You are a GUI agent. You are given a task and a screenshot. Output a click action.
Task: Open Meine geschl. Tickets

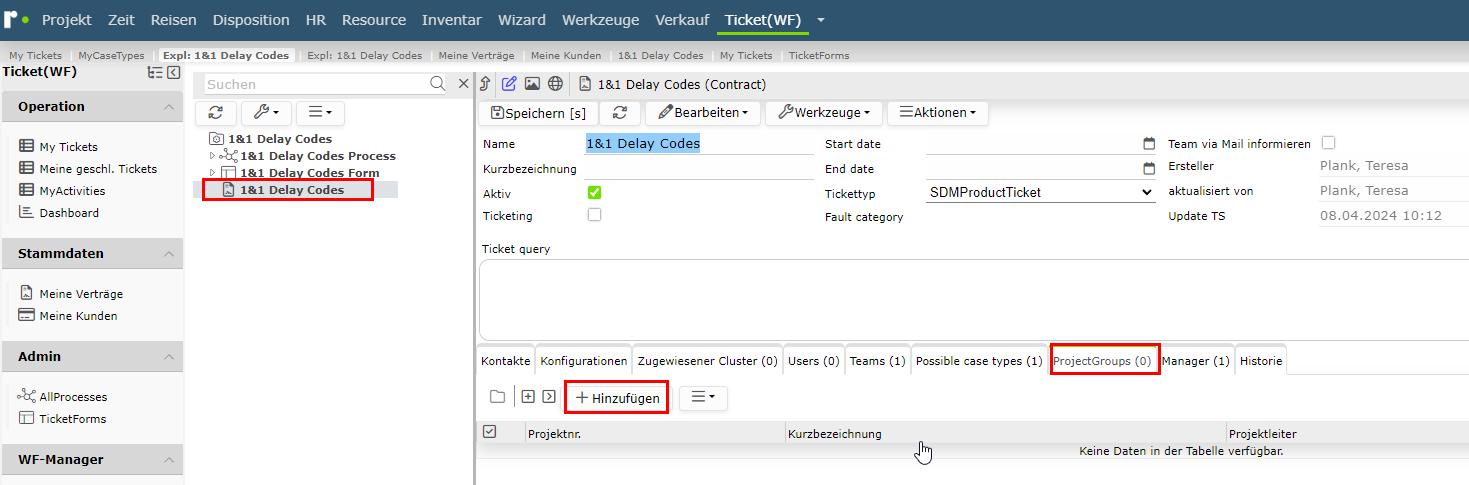[98, 169]
